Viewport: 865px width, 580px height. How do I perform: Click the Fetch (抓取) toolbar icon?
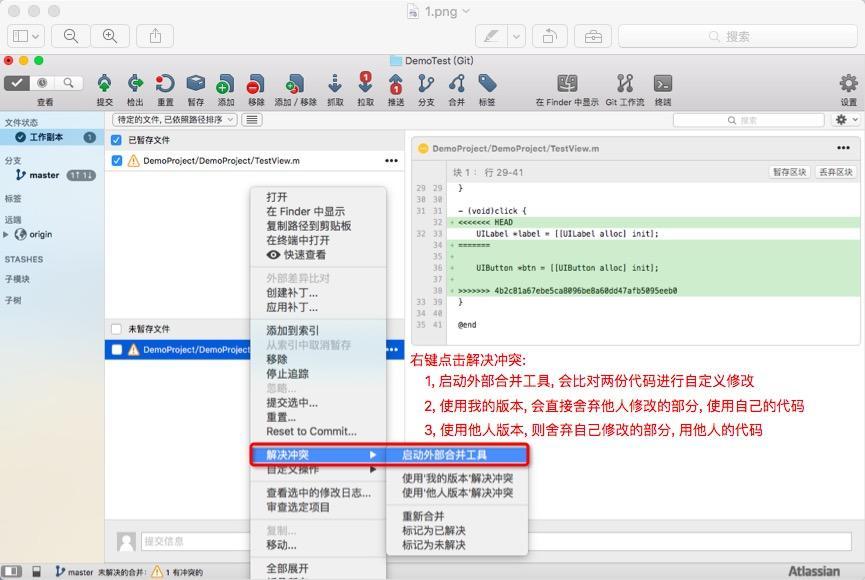(335, 84)
